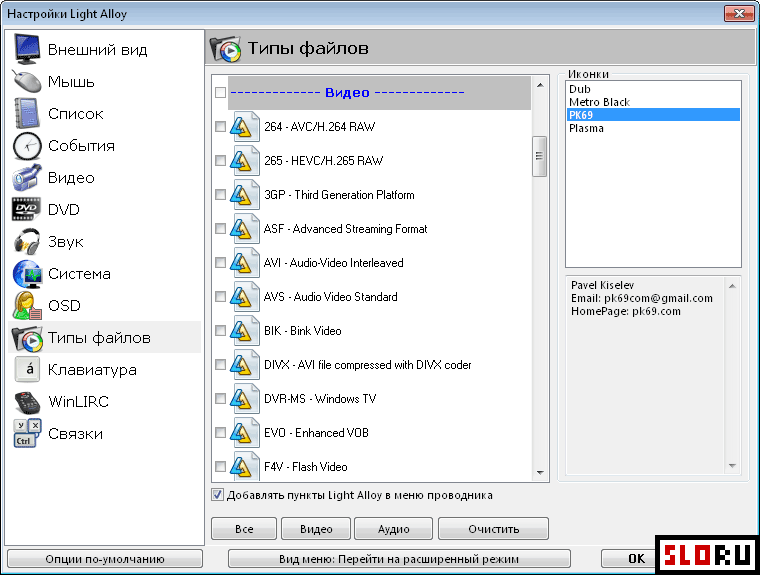Image resolution: width=760 pixels, height=575 pixels.
Task: Select the WinLIRC remote icon
Action: coord(27,401)
